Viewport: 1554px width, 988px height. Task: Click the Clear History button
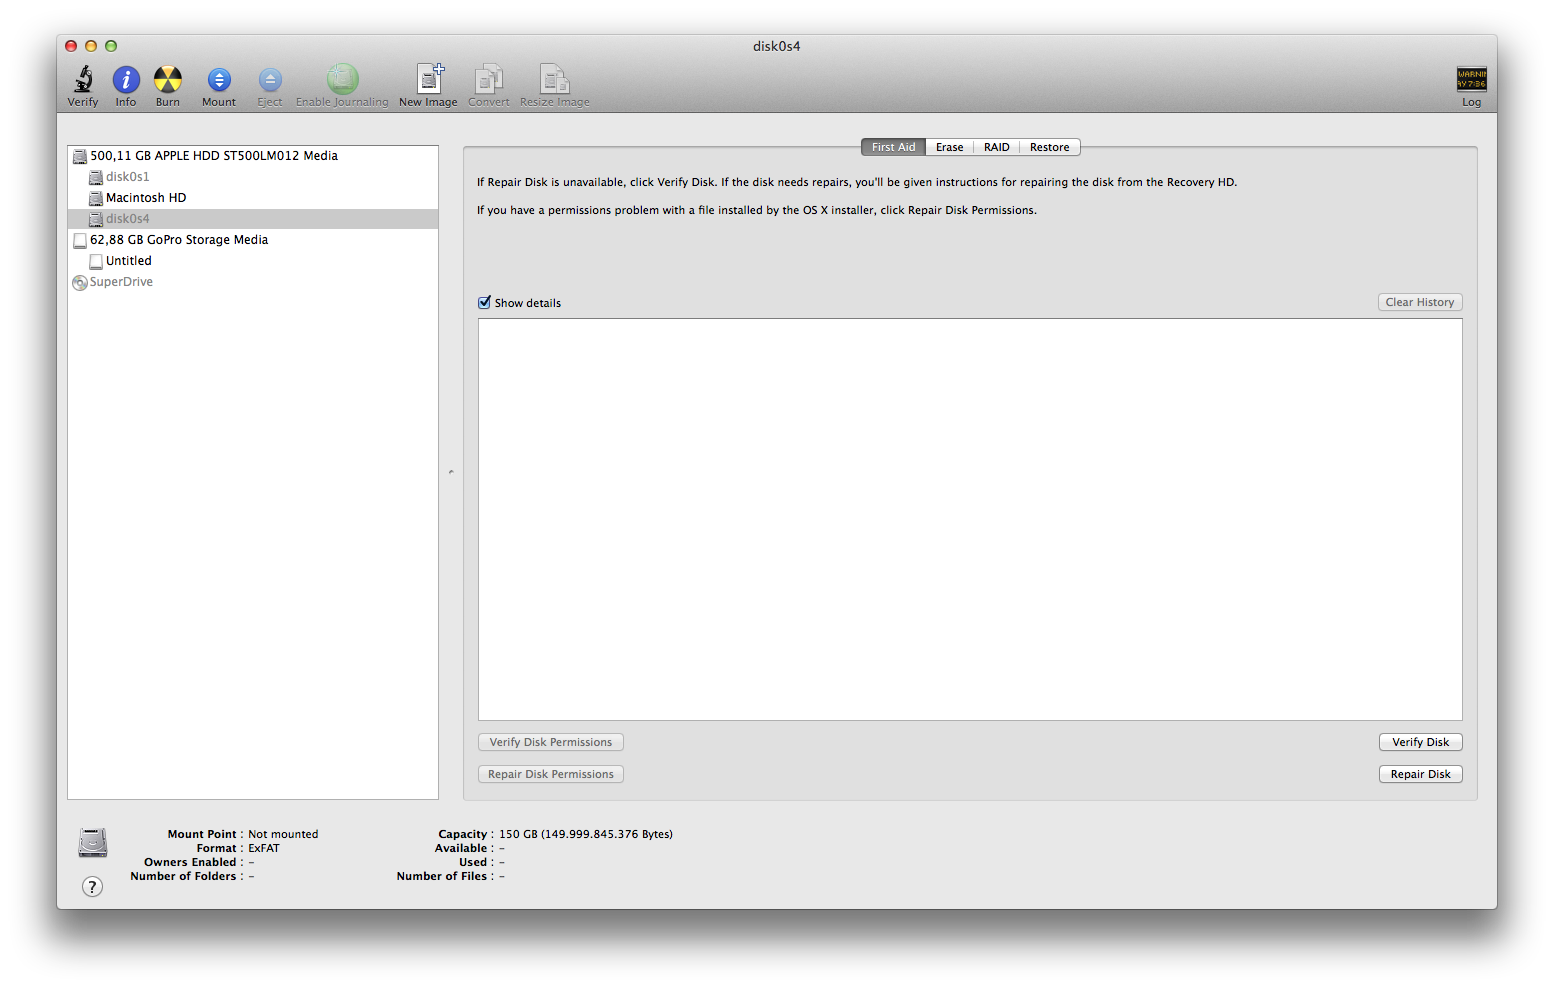click(1420, 302)
